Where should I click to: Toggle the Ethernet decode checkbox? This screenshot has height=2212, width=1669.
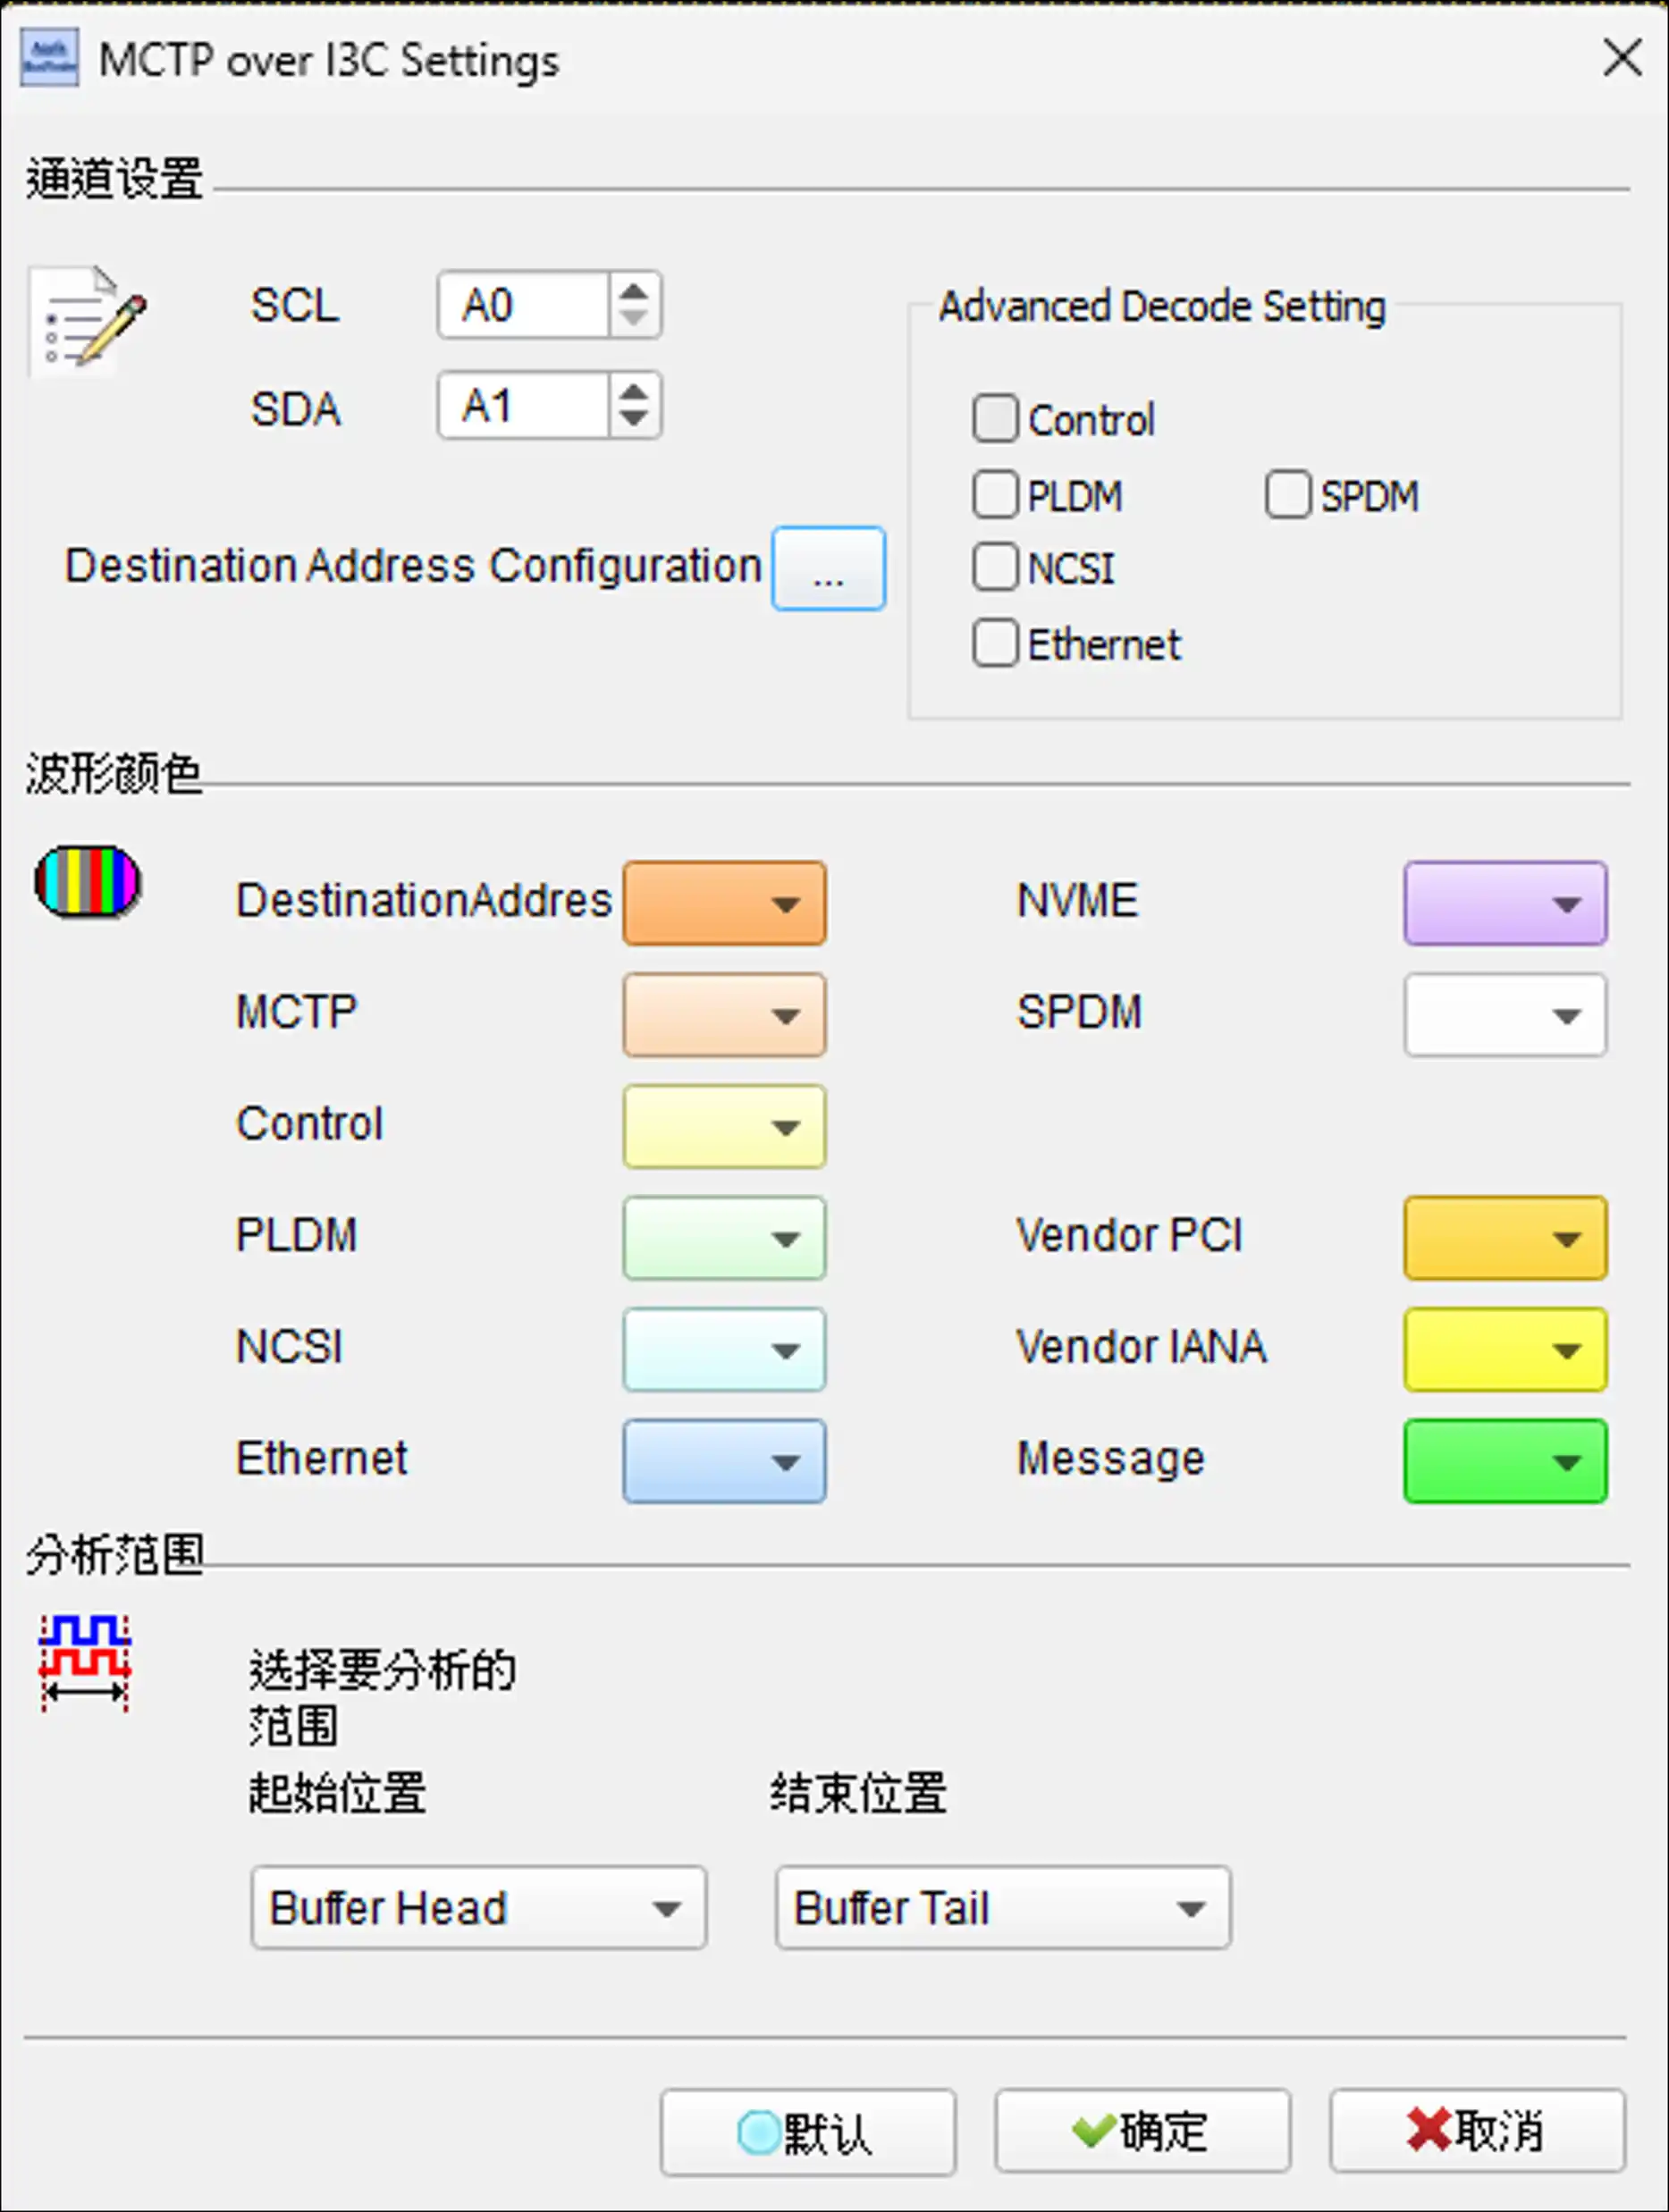tap(995, 643)
